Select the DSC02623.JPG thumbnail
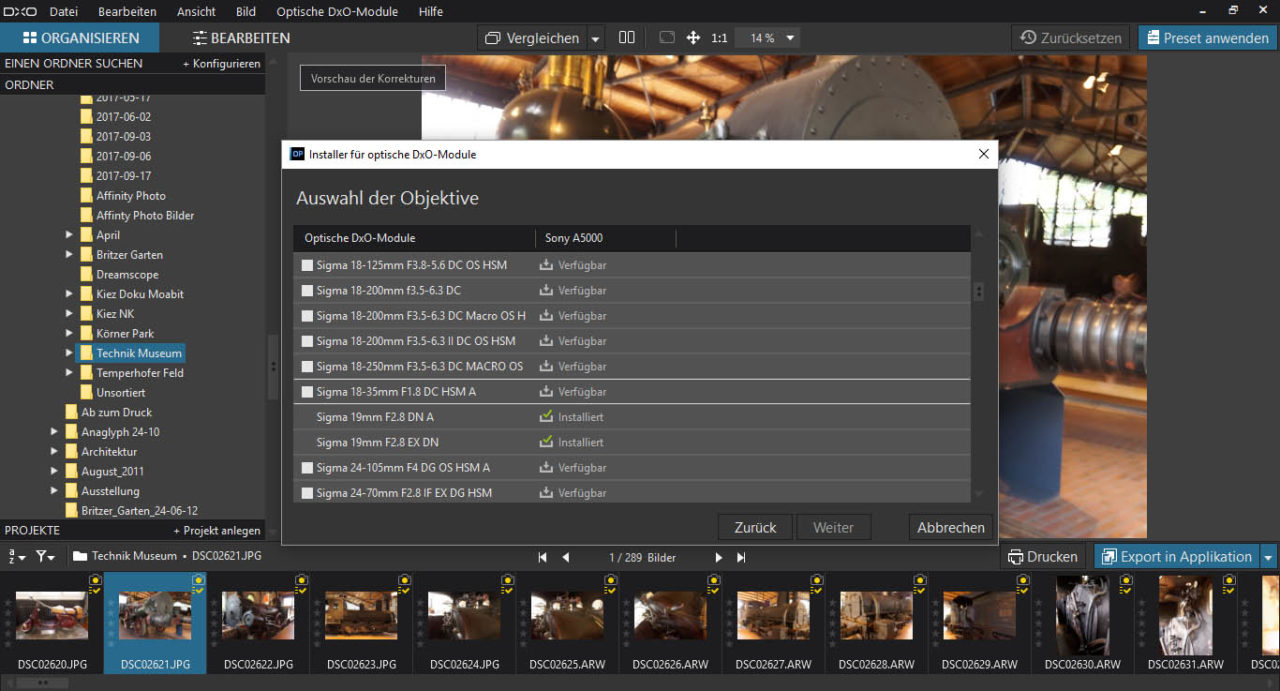Screen dimensions: 1280x691 [361, 621]
